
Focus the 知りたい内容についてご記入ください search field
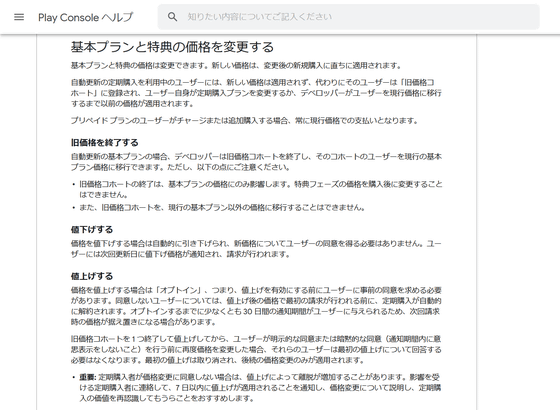click(x=349, y=17)
